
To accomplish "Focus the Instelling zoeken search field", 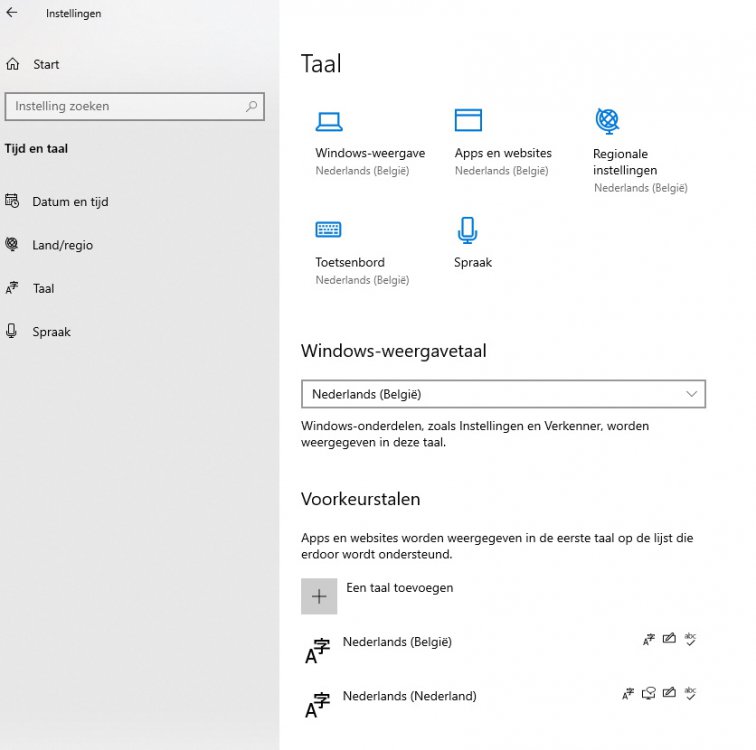I will [x=135, y=106].
